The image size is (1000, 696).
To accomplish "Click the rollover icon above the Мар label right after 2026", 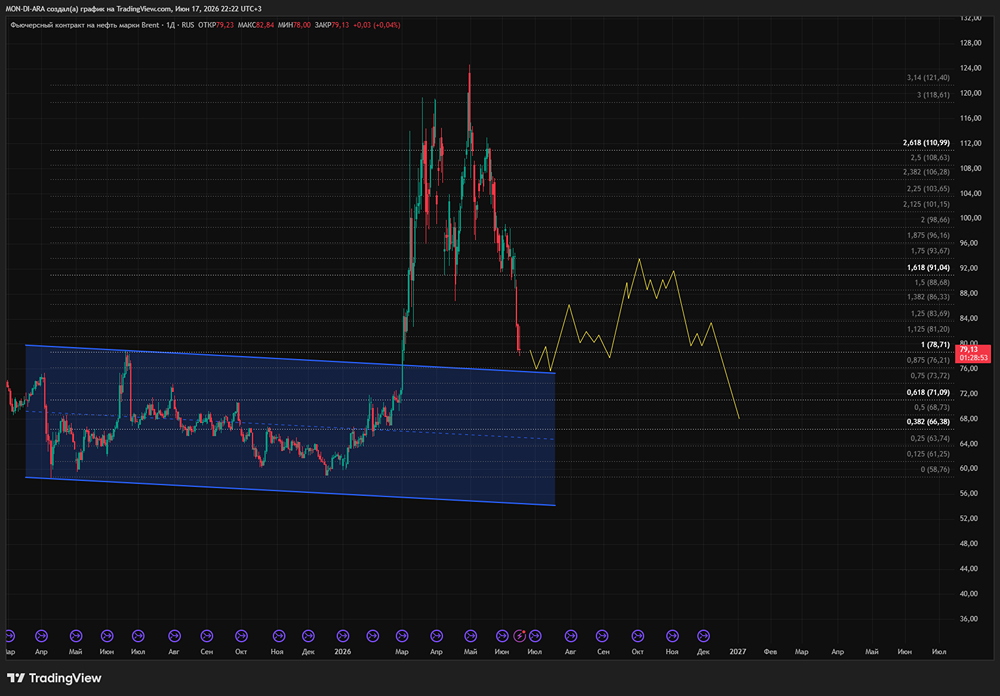I will (402, 635).
